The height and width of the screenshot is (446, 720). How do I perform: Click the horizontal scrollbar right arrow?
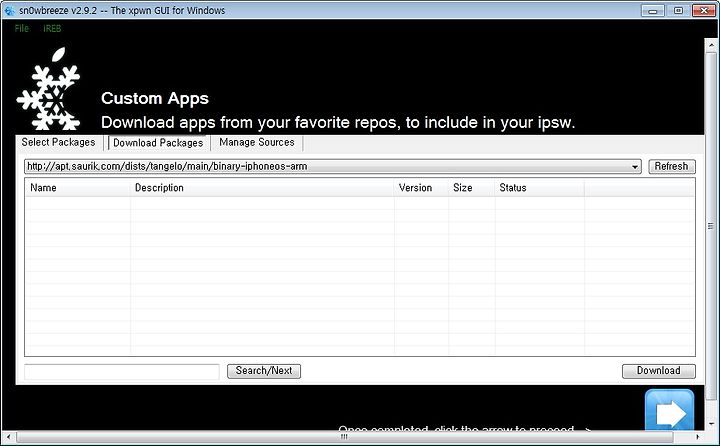point(698,437)
